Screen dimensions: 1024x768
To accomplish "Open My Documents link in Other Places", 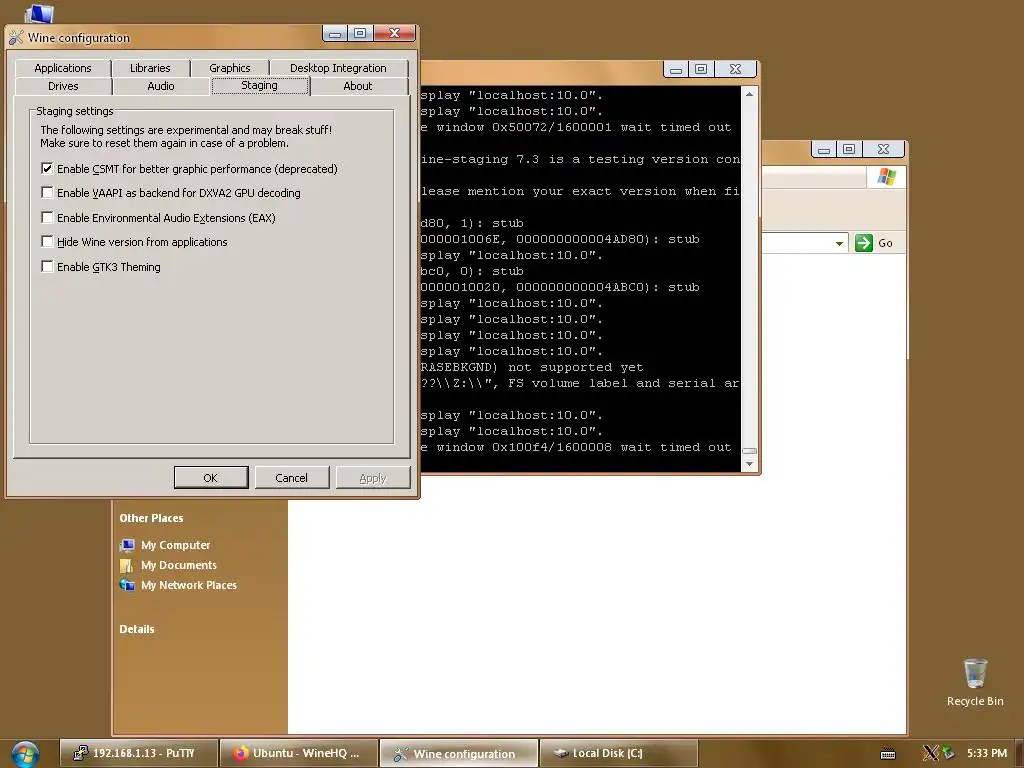I will click(x=179, y=565).
